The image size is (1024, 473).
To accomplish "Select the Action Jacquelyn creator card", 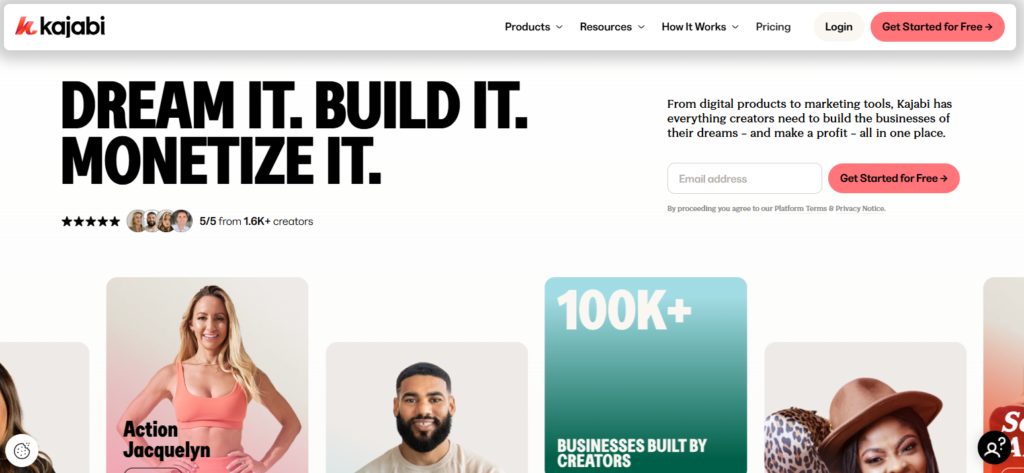I will 207,375.
